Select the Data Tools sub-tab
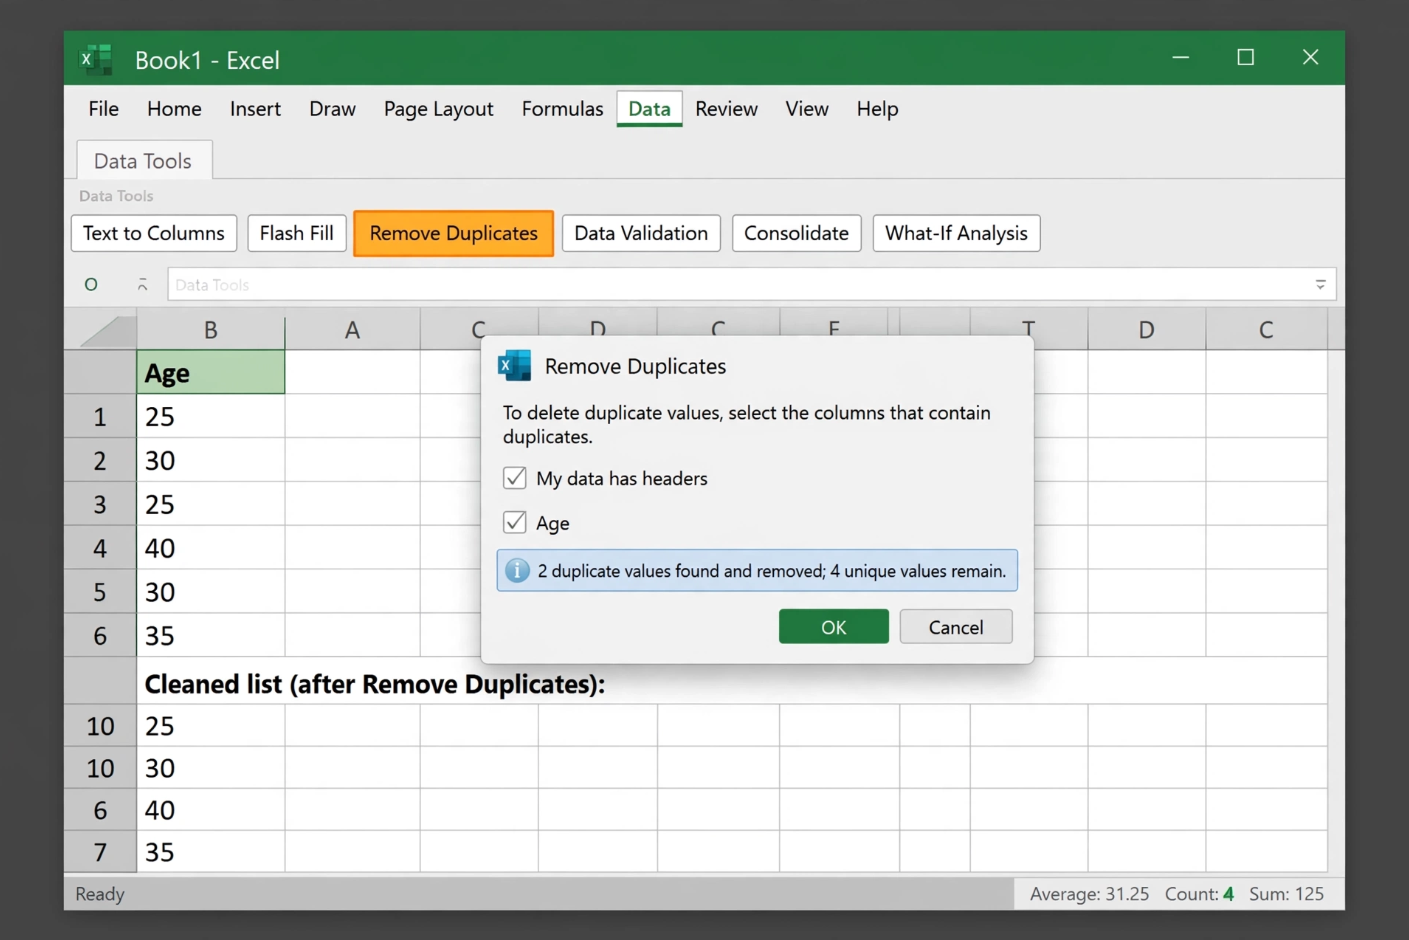The image size is (1409, 940). tap(143, 161)
